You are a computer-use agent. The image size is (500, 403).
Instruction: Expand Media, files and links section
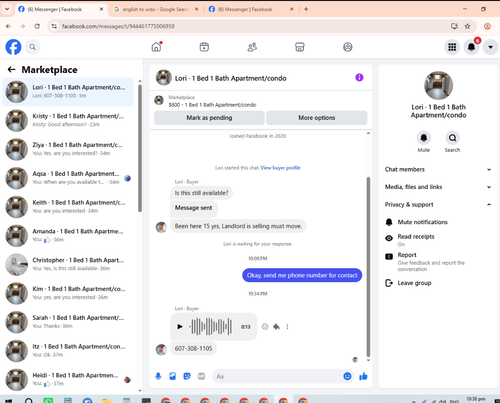(438, 187)
